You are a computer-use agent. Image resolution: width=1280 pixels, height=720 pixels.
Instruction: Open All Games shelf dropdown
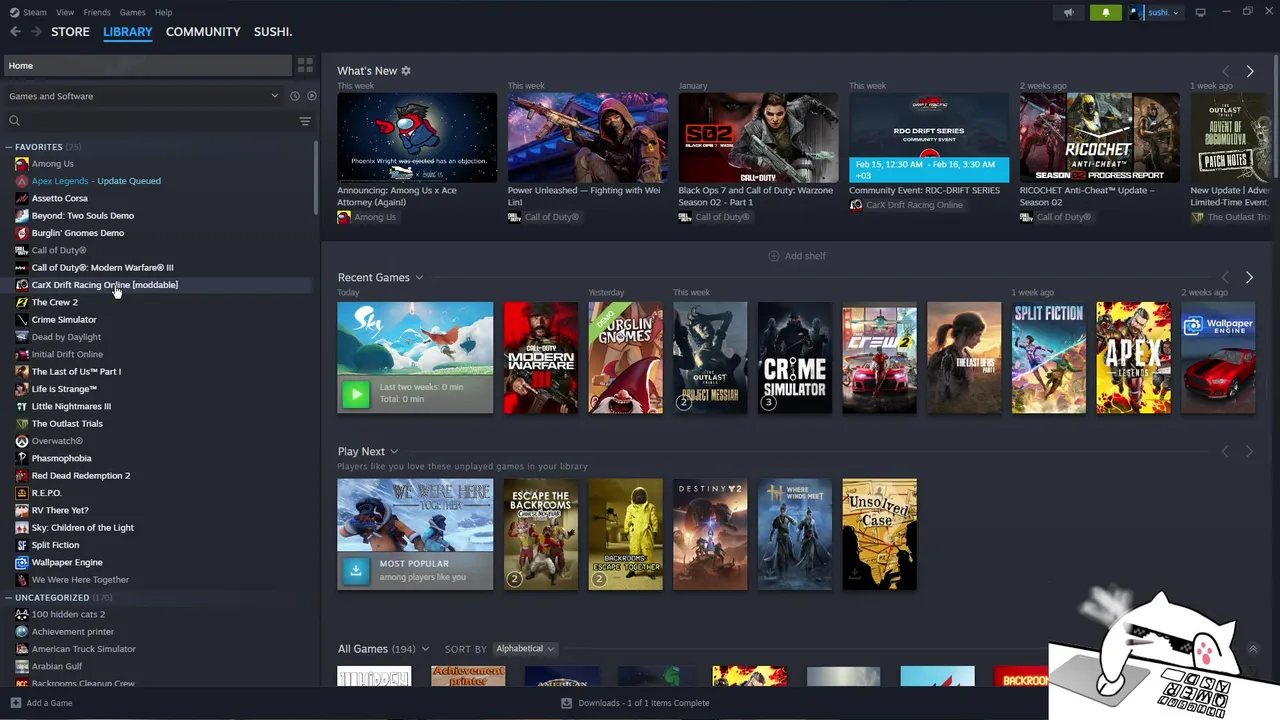pos(425,649)
